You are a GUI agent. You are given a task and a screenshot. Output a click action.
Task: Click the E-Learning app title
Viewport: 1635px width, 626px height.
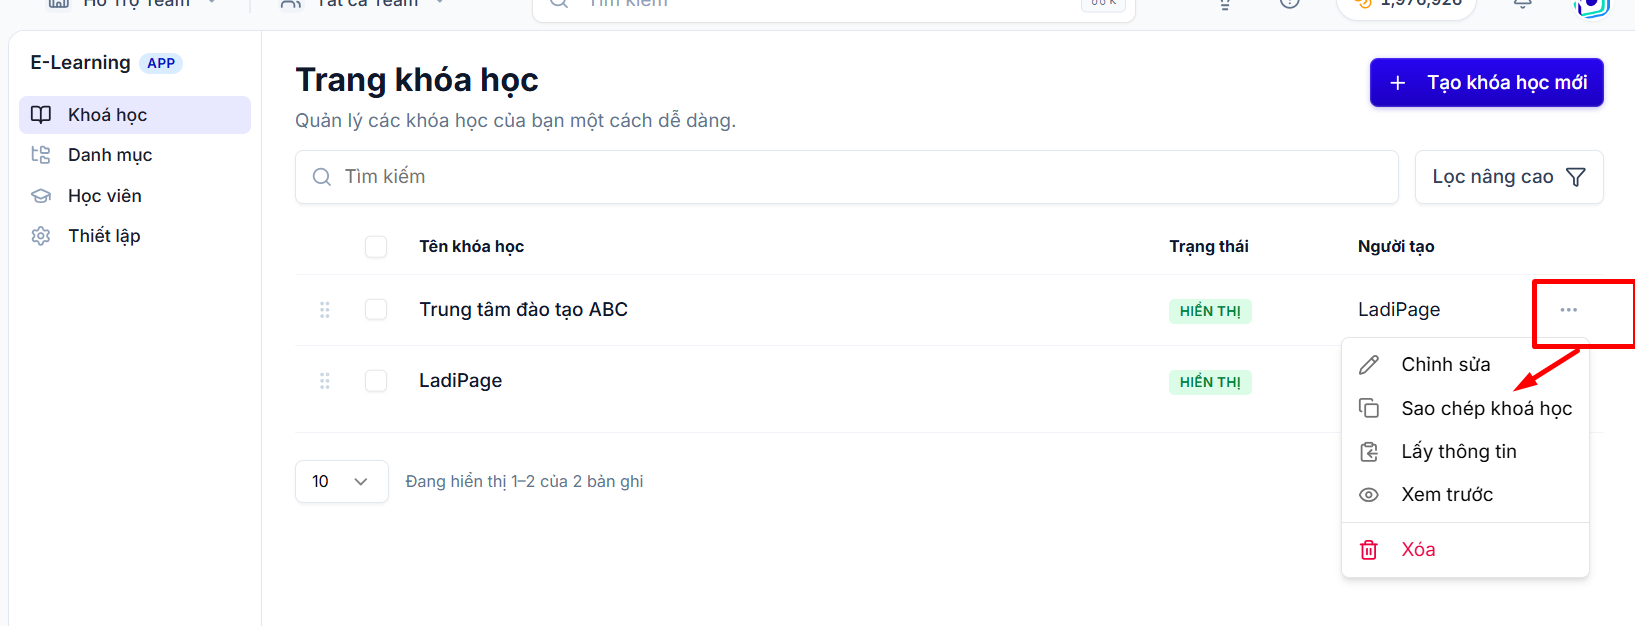point(80,63)
